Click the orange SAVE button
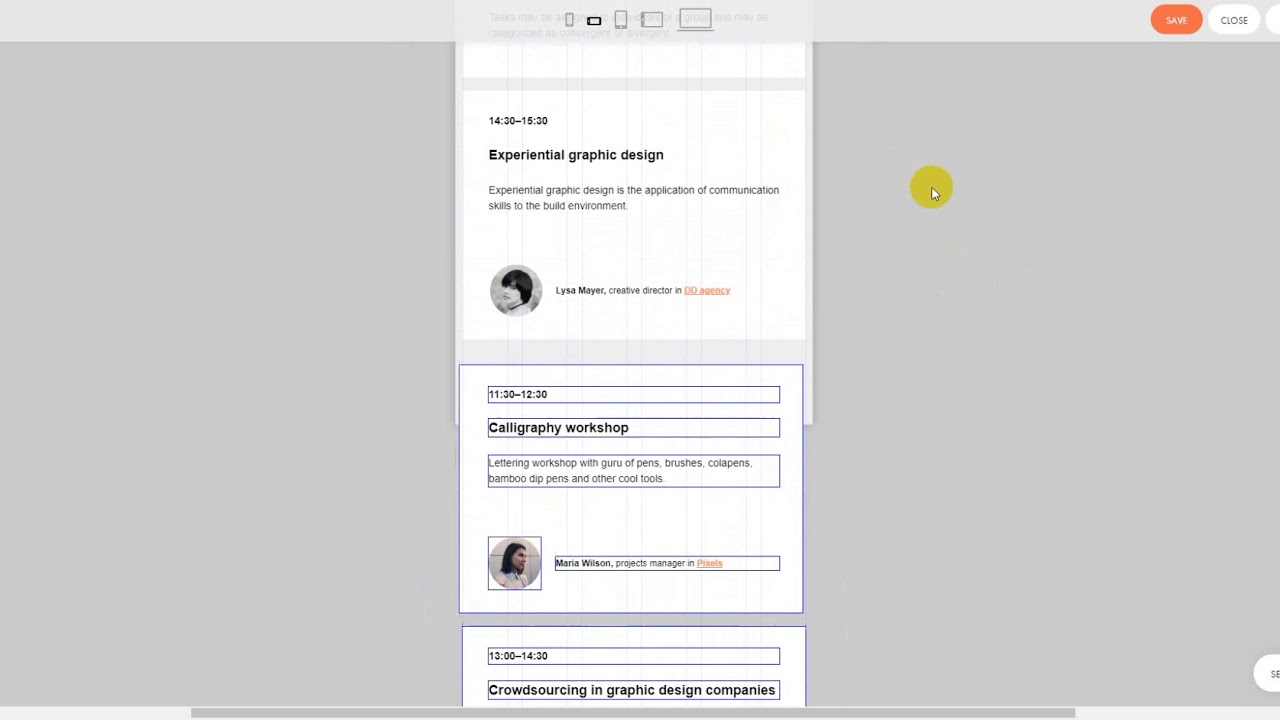The height and width of the screenshot is (720, 1280). click(x=1176, y=20)
